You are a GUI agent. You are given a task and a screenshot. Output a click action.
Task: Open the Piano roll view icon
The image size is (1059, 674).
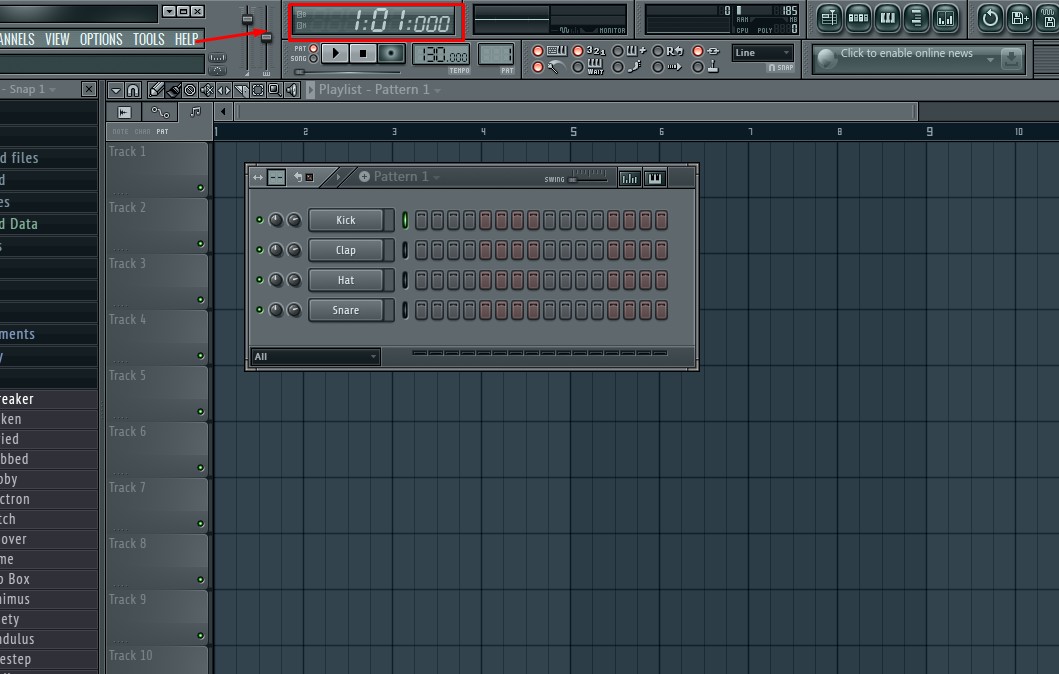pos(887,18)
